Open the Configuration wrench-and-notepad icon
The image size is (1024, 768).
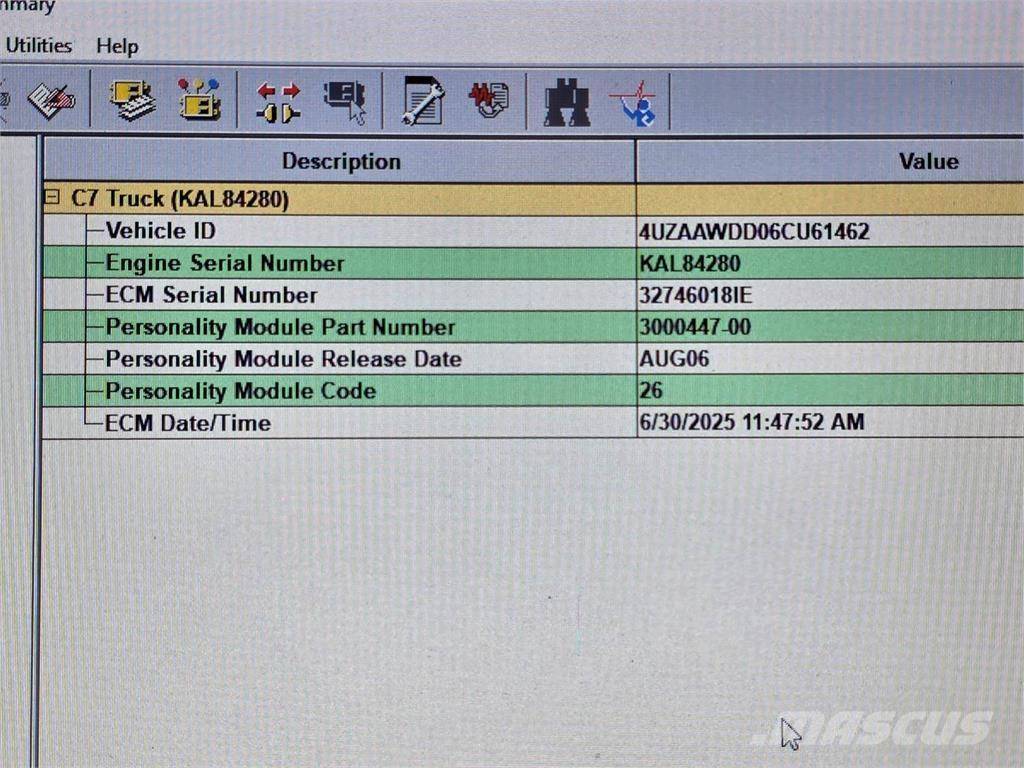click(422, 99)
